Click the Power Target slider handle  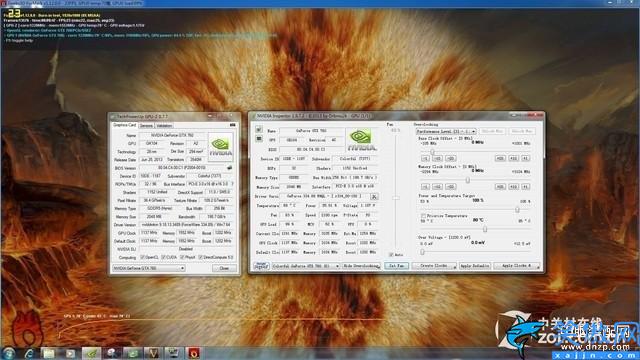tap(517, 210)
